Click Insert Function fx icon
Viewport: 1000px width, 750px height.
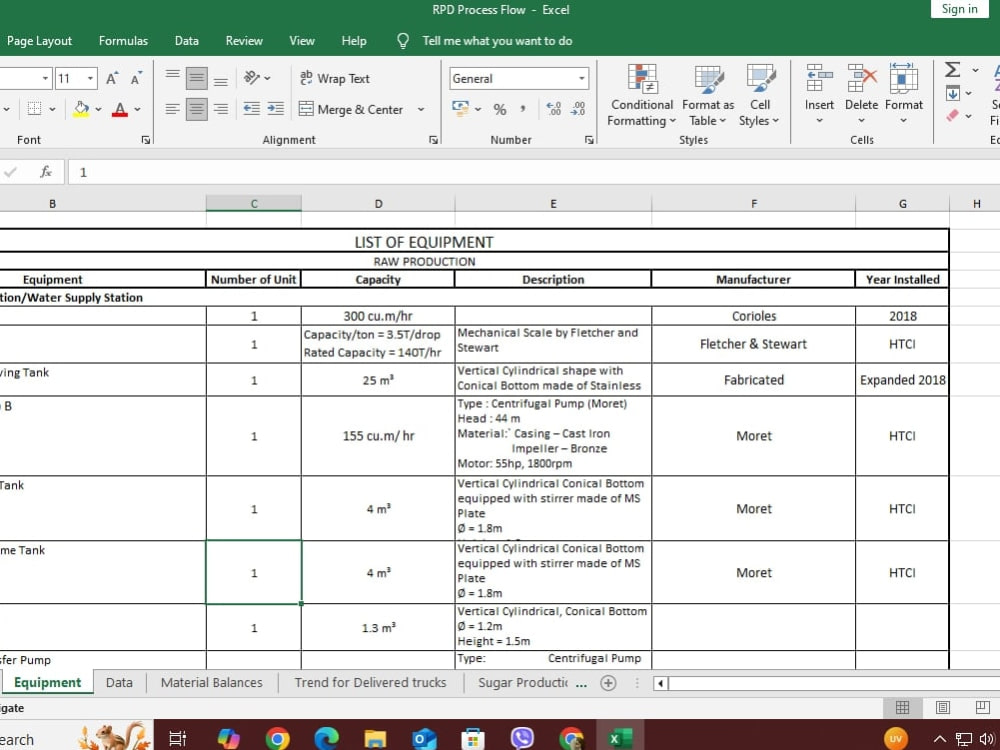(46, 172)
